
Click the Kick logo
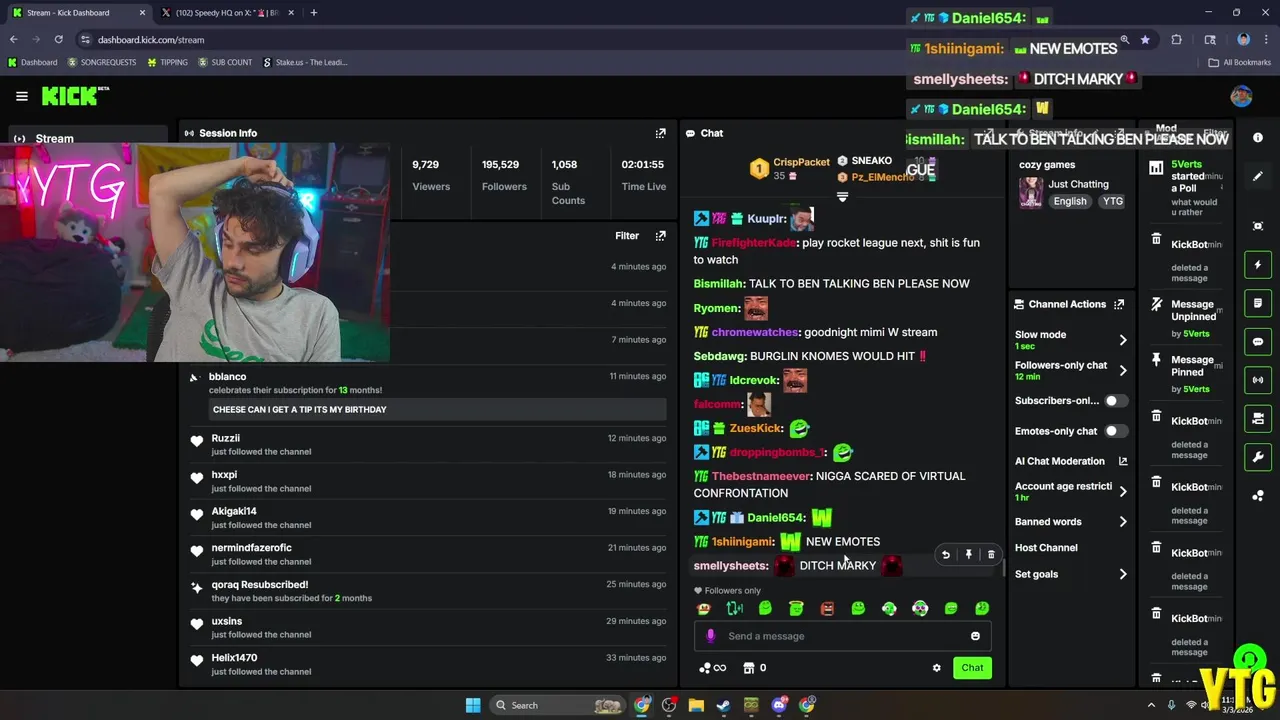75,96
